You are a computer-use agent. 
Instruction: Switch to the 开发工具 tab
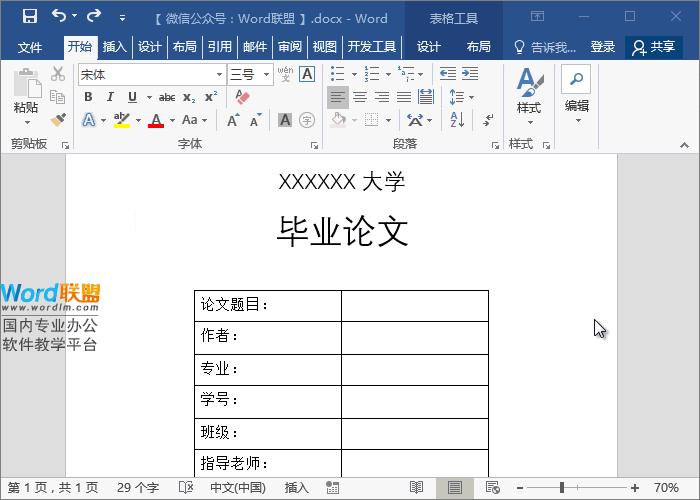372,47
